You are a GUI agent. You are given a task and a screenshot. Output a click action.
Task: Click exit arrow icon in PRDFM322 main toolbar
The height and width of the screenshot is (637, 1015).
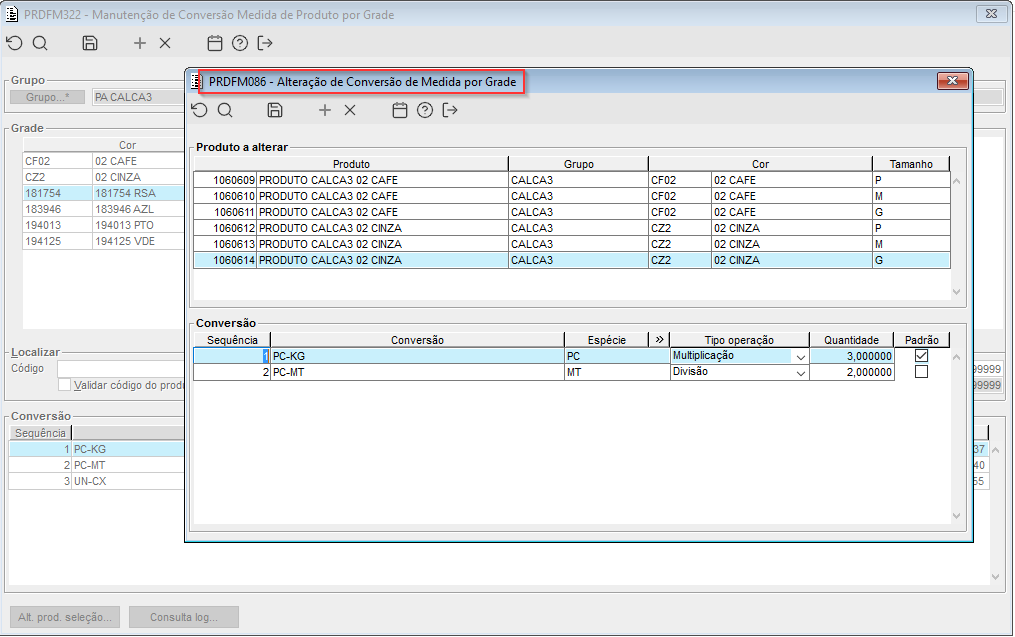tap(265, 43)
